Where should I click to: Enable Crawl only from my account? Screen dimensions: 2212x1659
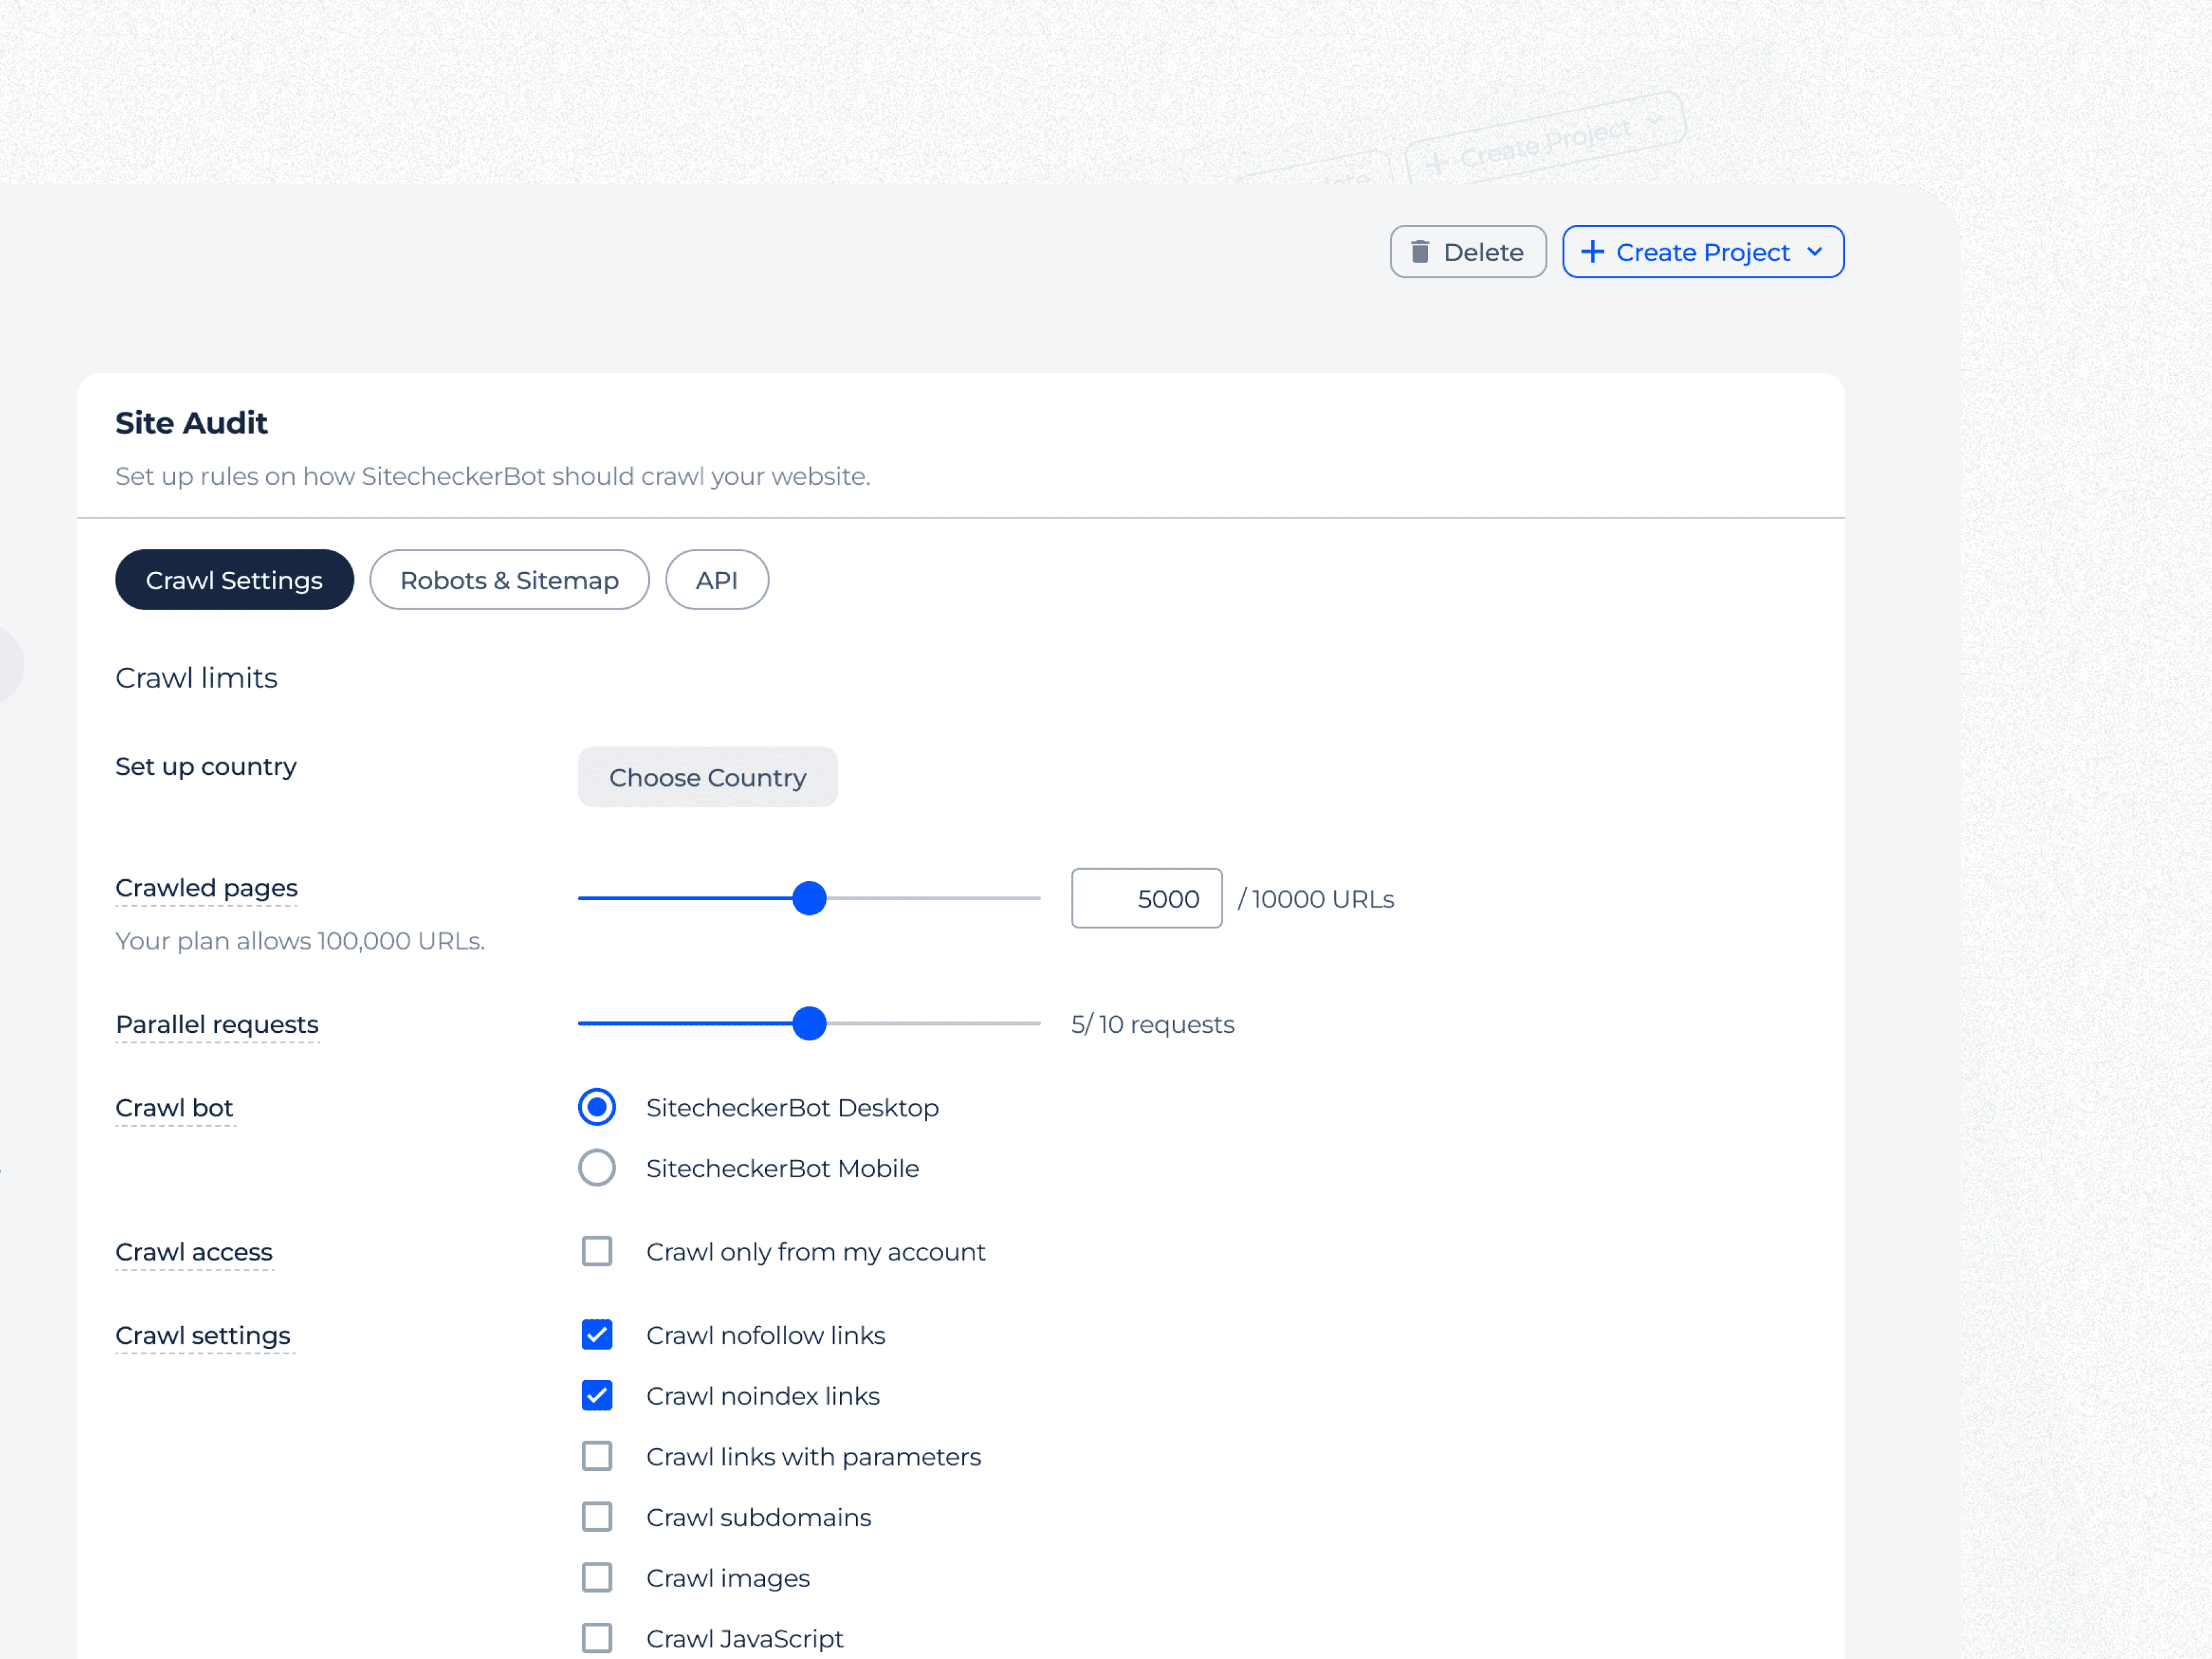point(597,1251)
